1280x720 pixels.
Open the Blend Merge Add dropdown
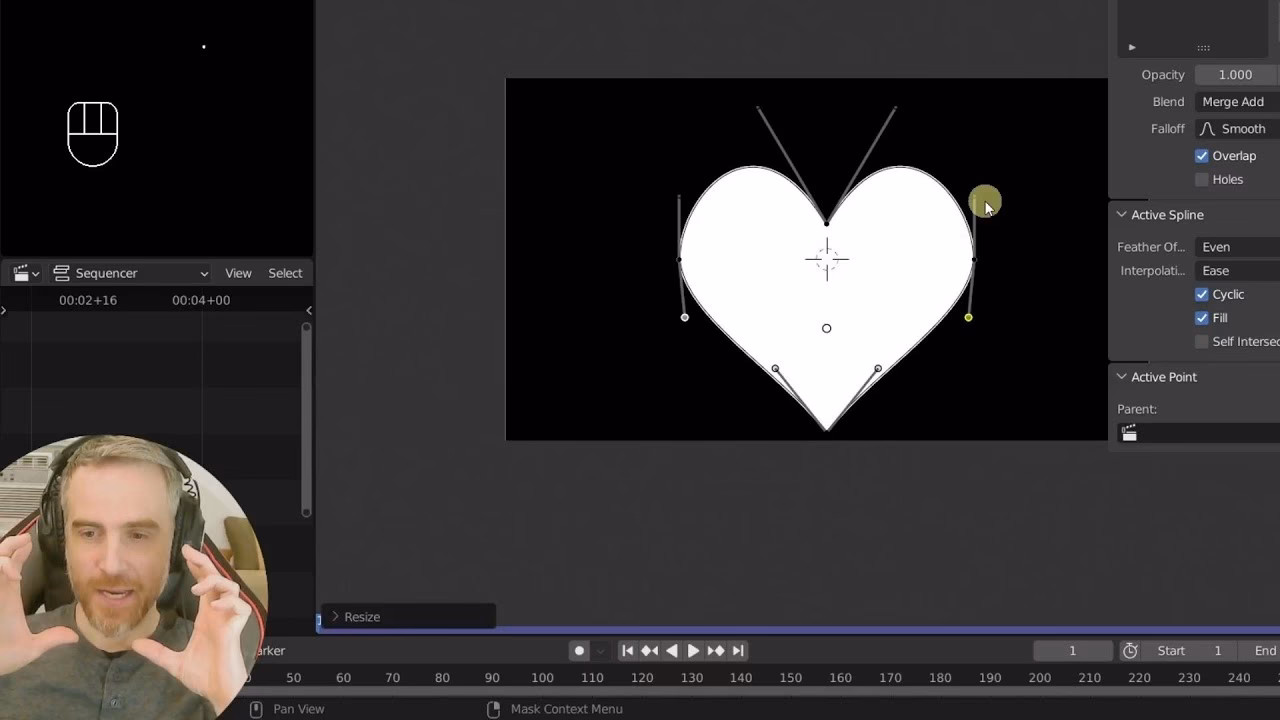click(1237, 102)
